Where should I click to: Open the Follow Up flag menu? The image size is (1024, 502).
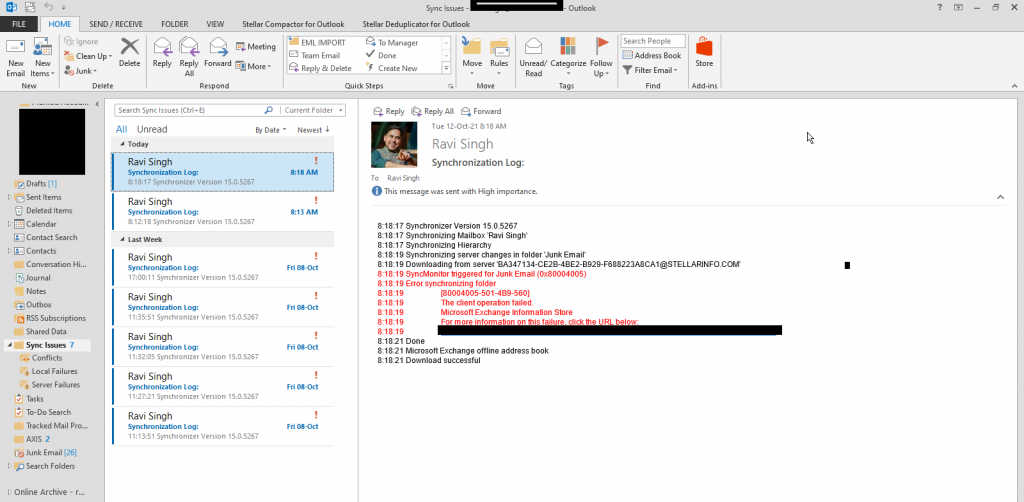[x=601, y=57]
